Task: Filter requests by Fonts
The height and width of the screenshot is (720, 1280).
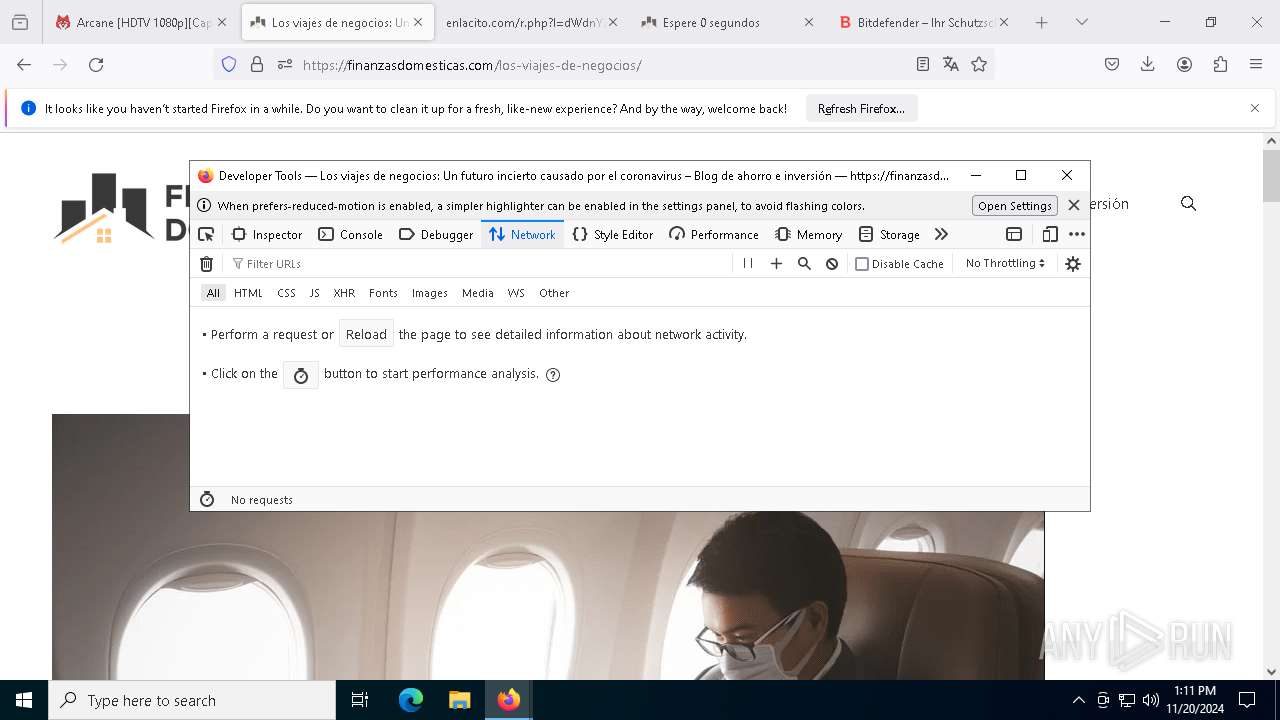Action: pyautogui.click(x=383, y=293)
